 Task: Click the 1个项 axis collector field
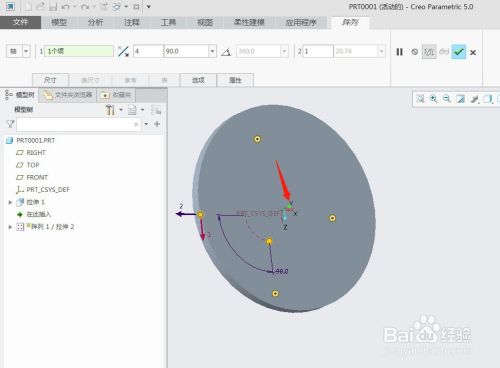[79, 51]
